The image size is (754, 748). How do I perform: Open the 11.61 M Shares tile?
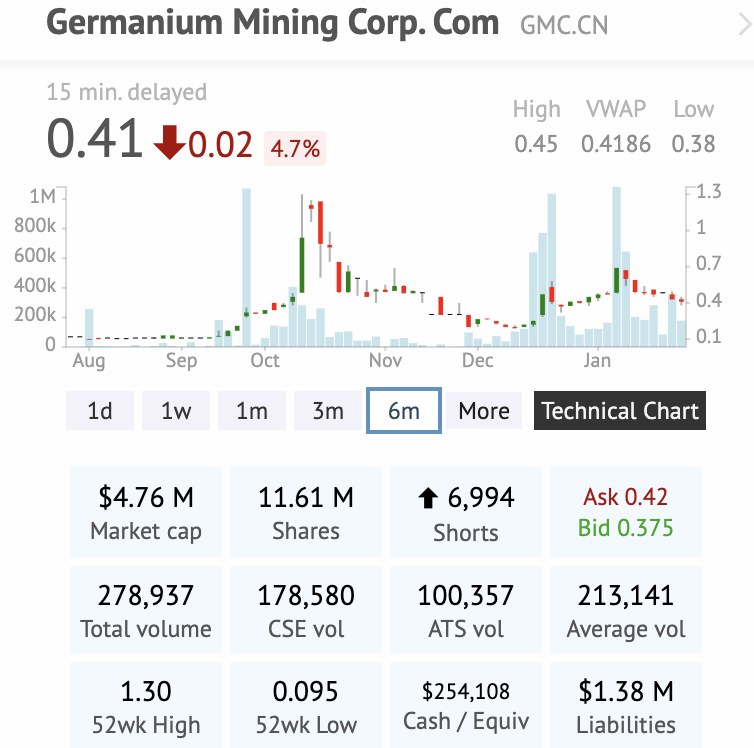tap(306, 512)
